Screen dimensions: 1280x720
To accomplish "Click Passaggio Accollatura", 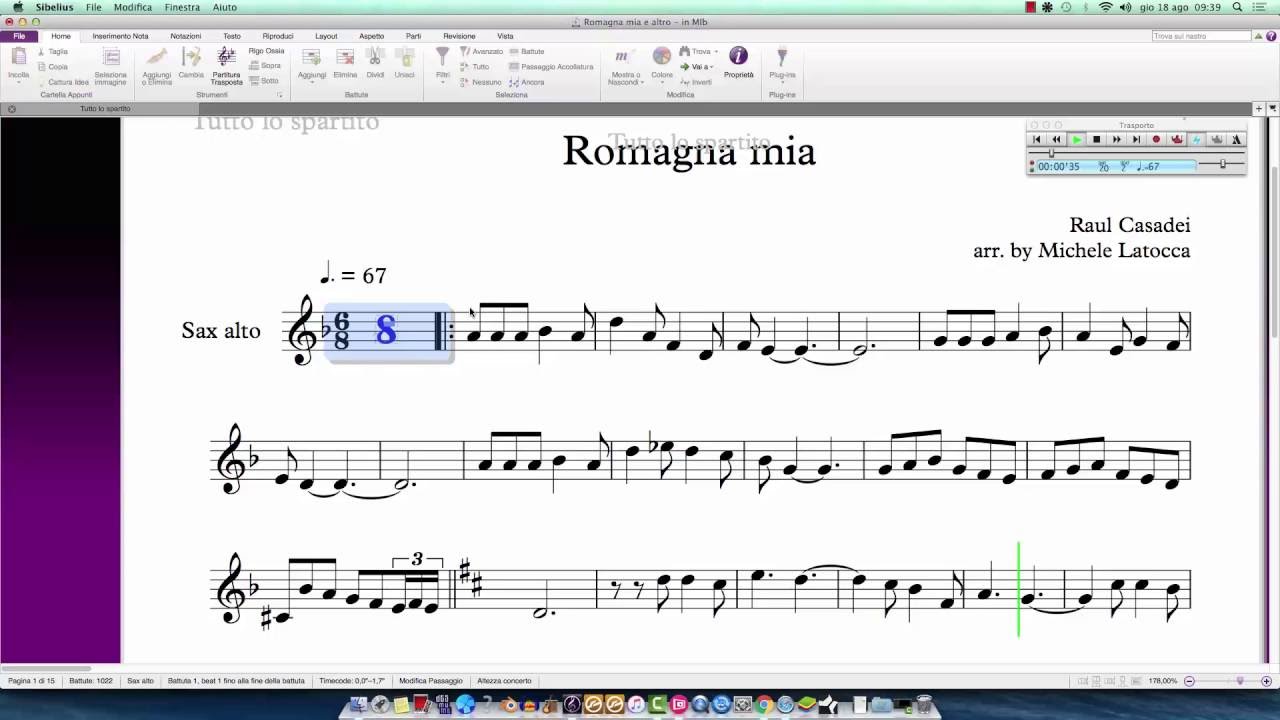I will coord(551,67).
